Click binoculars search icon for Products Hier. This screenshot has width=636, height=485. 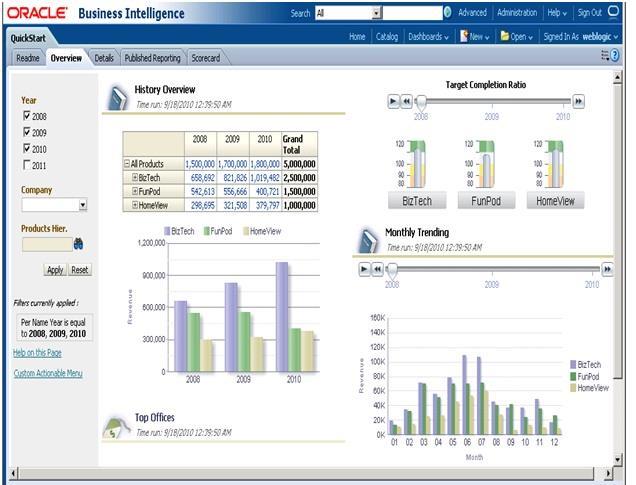(x=78, y=244)
